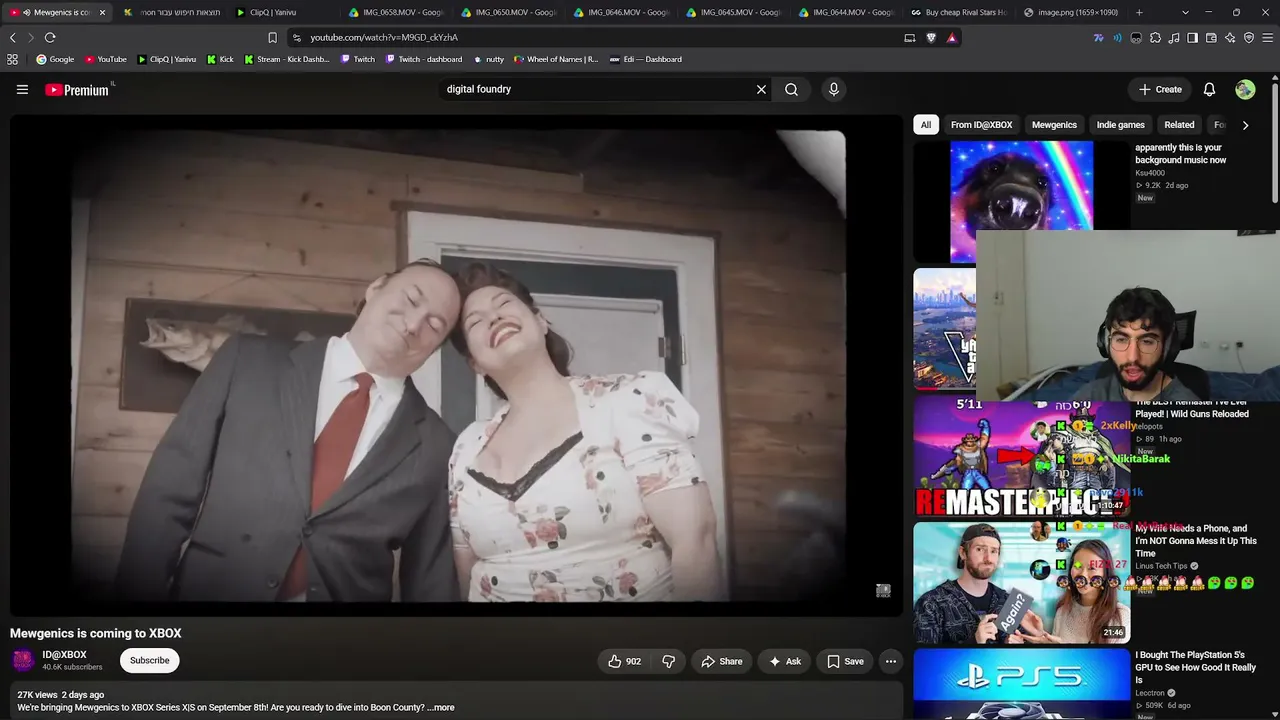Switch to the IMG_0645.MOV tab
The width and height of the screenshot is (1280, 720).
coord(734,12)
